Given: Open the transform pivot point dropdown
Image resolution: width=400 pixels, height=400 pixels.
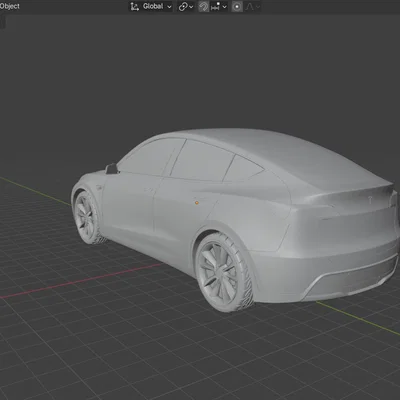Looking at the screenshot, I should 186,6.
